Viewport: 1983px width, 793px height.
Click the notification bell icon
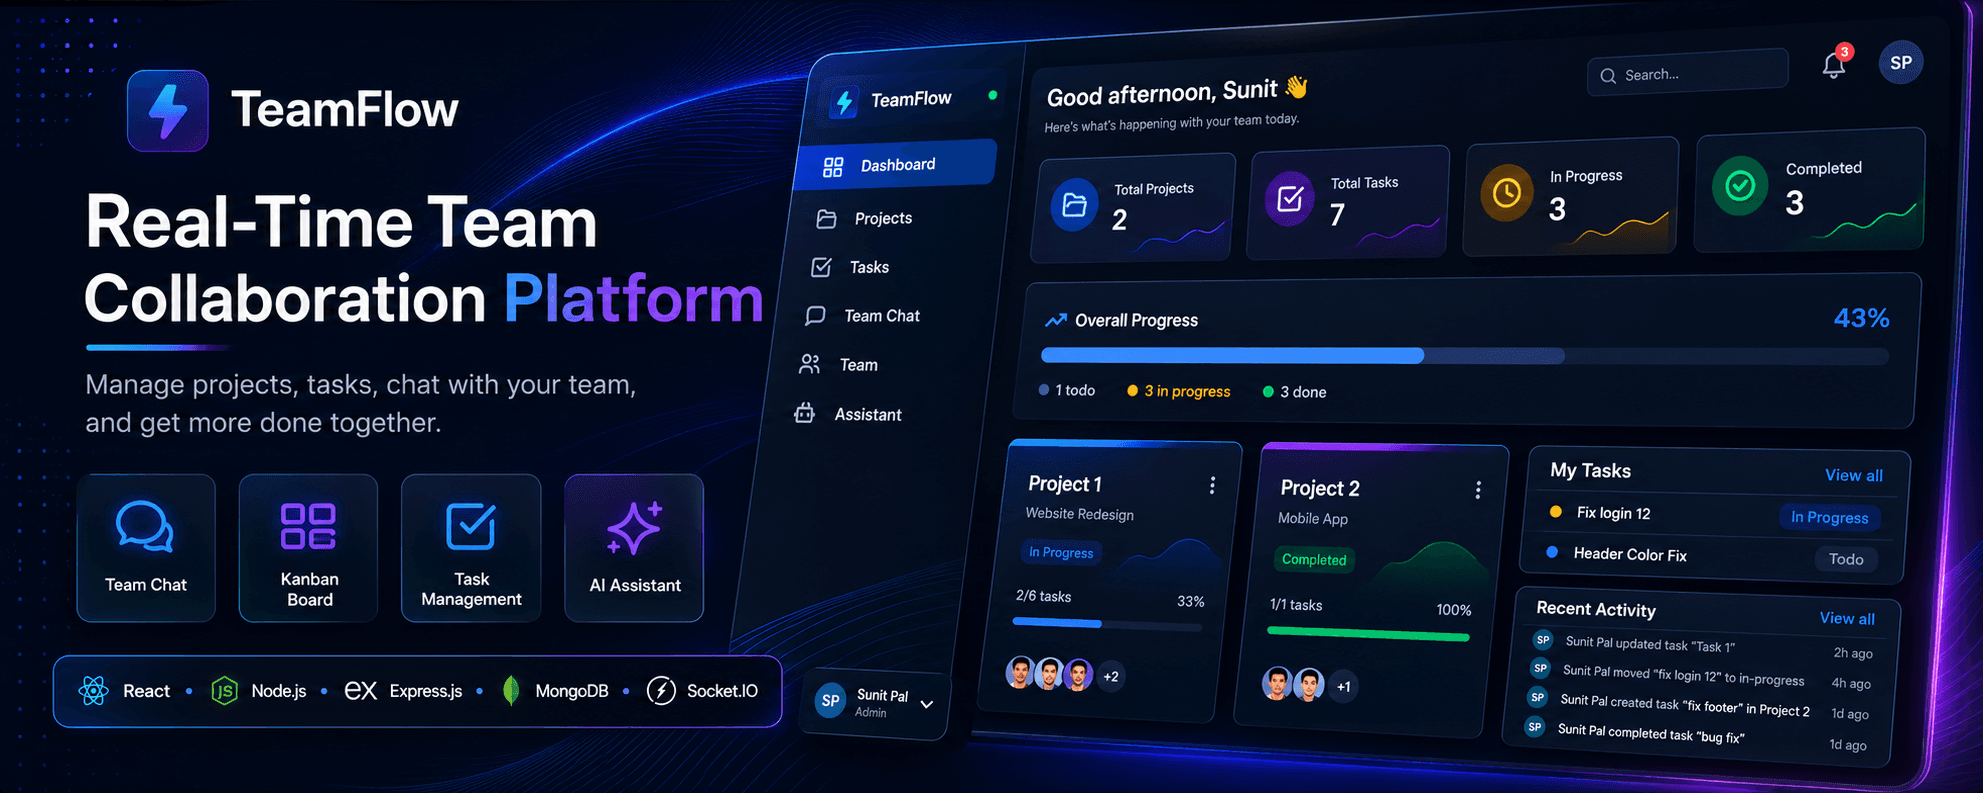pos(1834,65)
